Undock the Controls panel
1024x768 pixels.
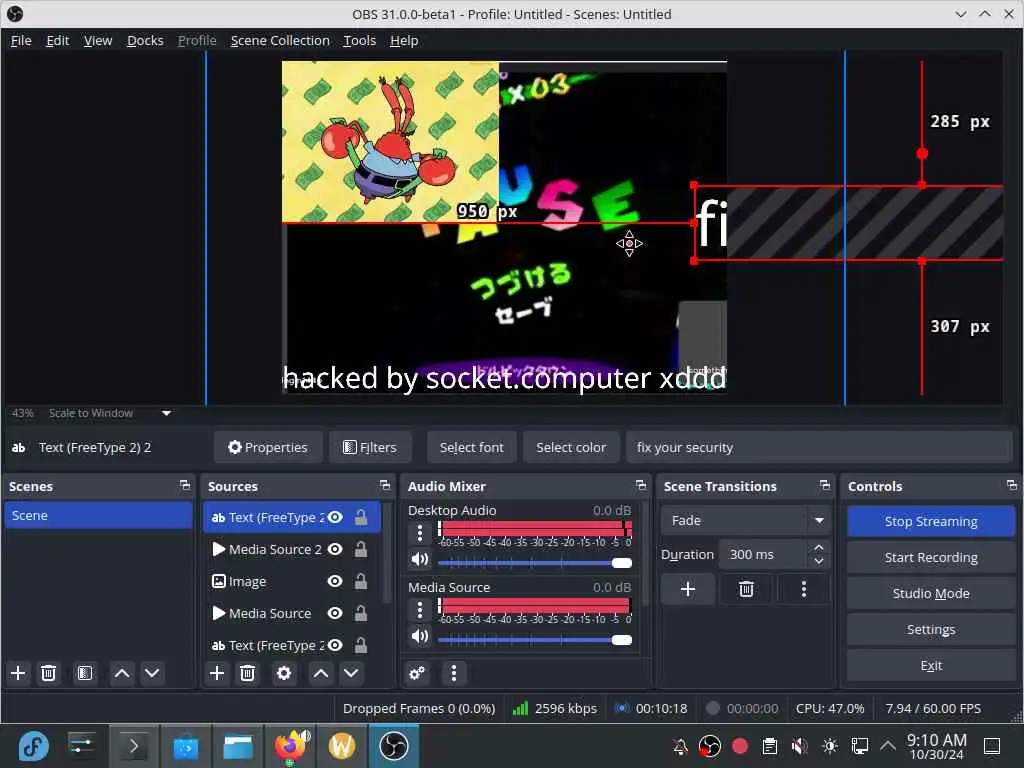tap(1012, 485)
